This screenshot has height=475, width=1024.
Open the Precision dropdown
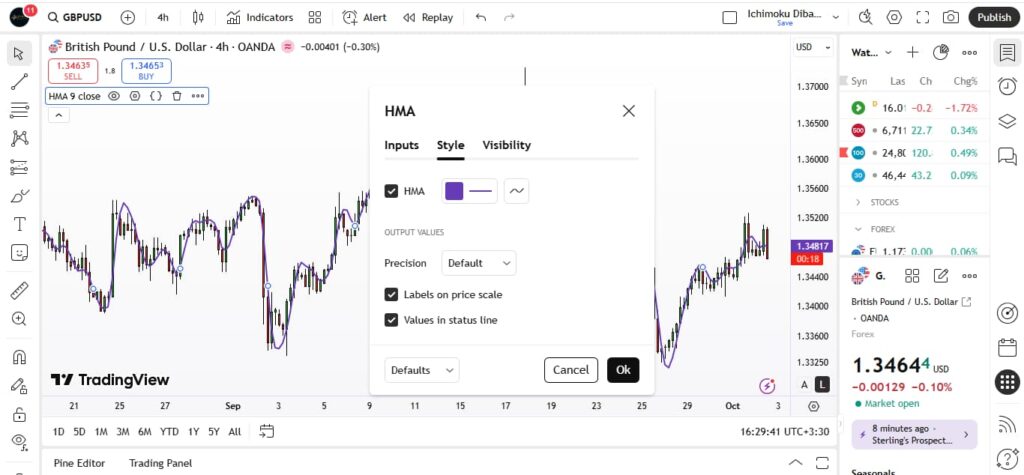(479, 263)
